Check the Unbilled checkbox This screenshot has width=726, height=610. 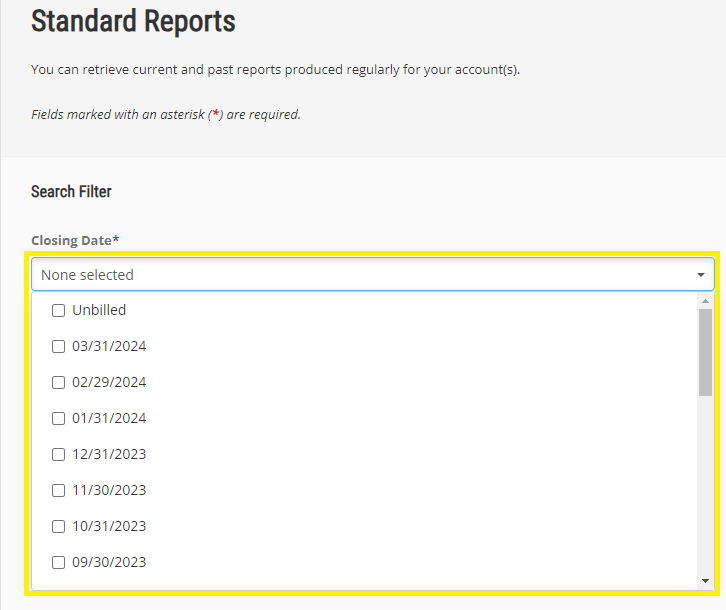[58, 310]
